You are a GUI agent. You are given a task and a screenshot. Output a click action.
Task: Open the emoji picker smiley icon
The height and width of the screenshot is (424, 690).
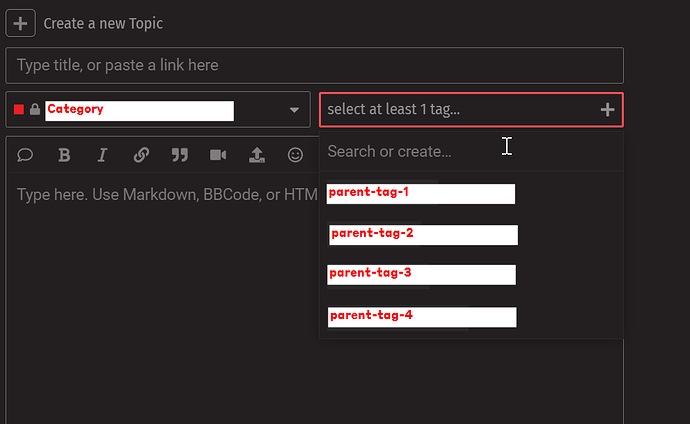[x=295, y=155]
